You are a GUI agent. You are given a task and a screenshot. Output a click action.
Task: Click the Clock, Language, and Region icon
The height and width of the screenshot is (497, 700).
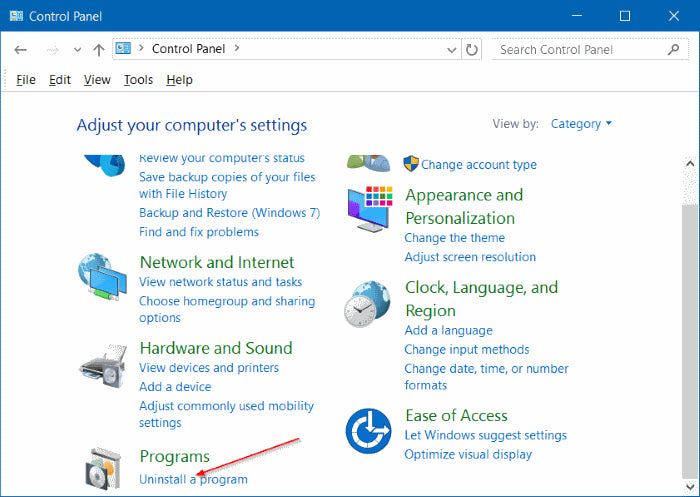click(369, 306)
